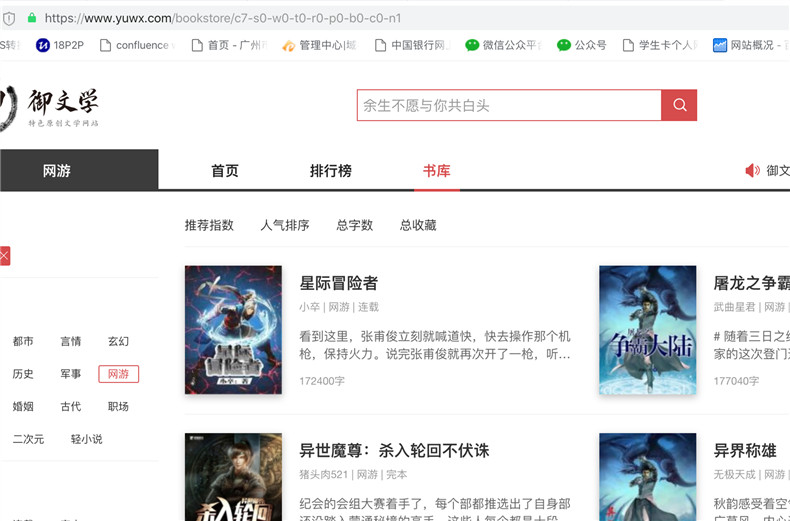The height and width of the screenshot is (521, 790).
Task: Open the 学生卡个人 bookmark
Action: [661, 45]
